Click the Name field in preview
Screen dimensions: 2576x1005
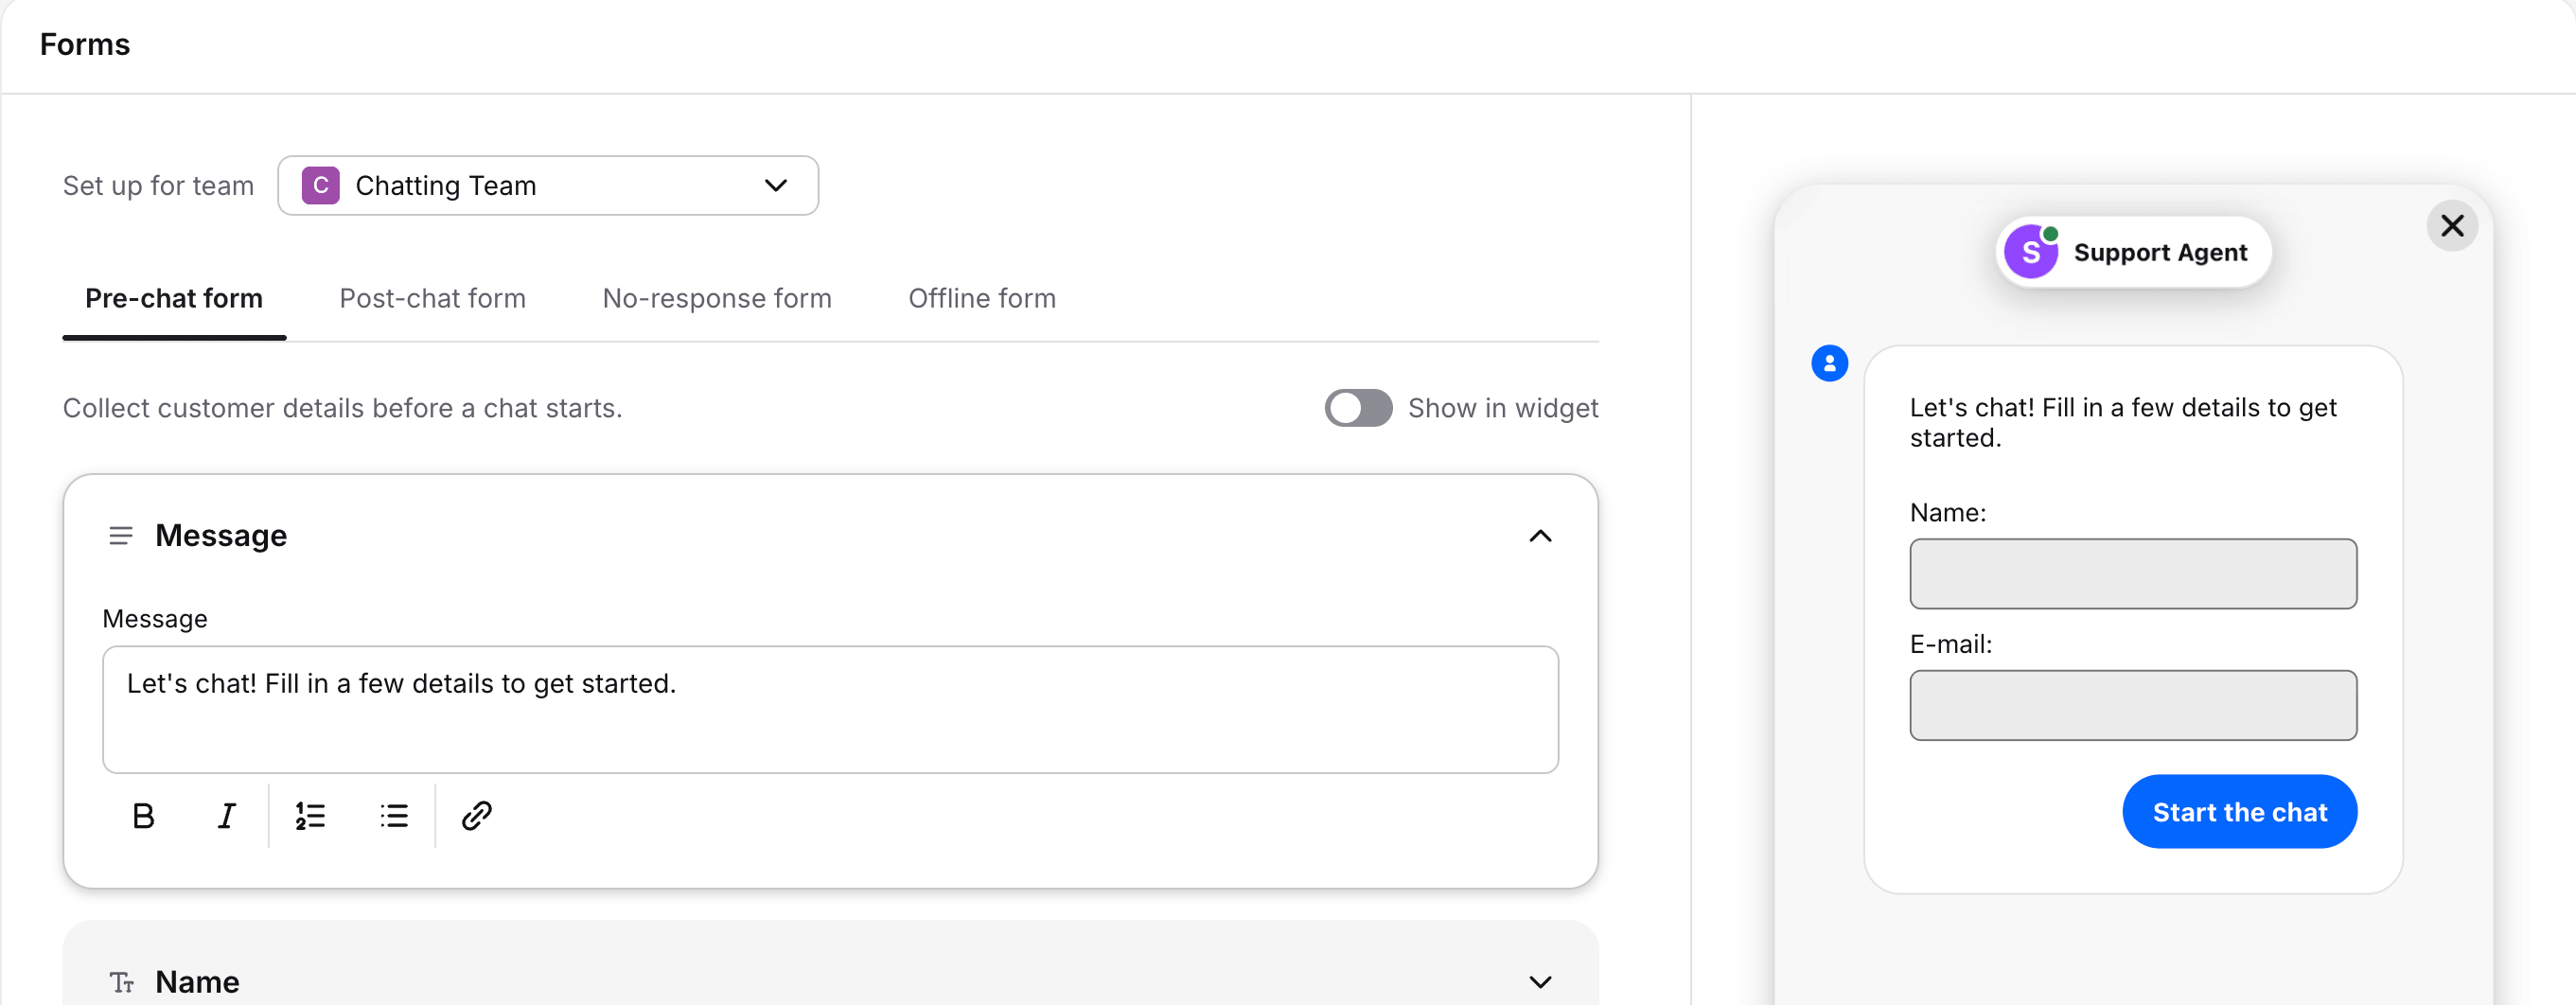point(2133,574)
